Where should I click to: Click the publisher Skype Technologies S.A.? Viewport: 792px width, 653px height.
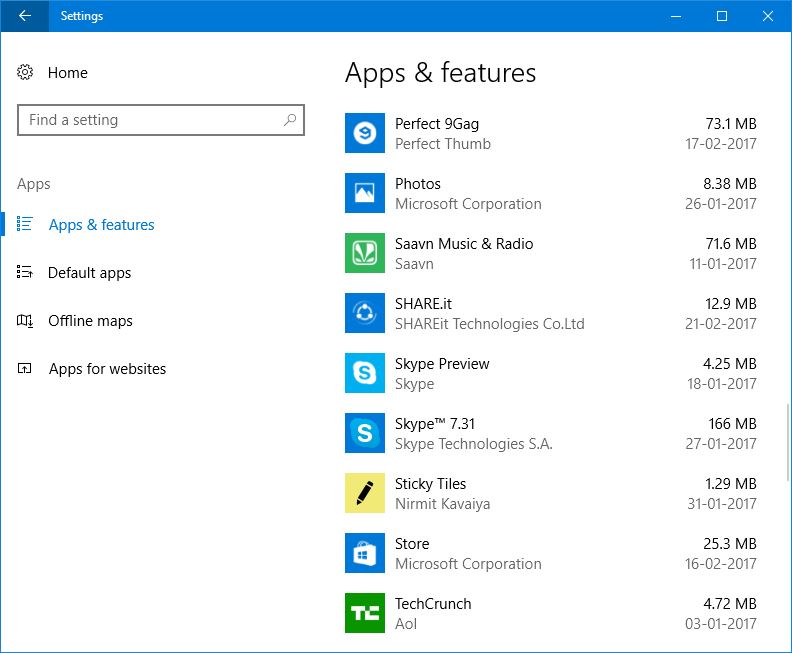click(x=474, y=444)
